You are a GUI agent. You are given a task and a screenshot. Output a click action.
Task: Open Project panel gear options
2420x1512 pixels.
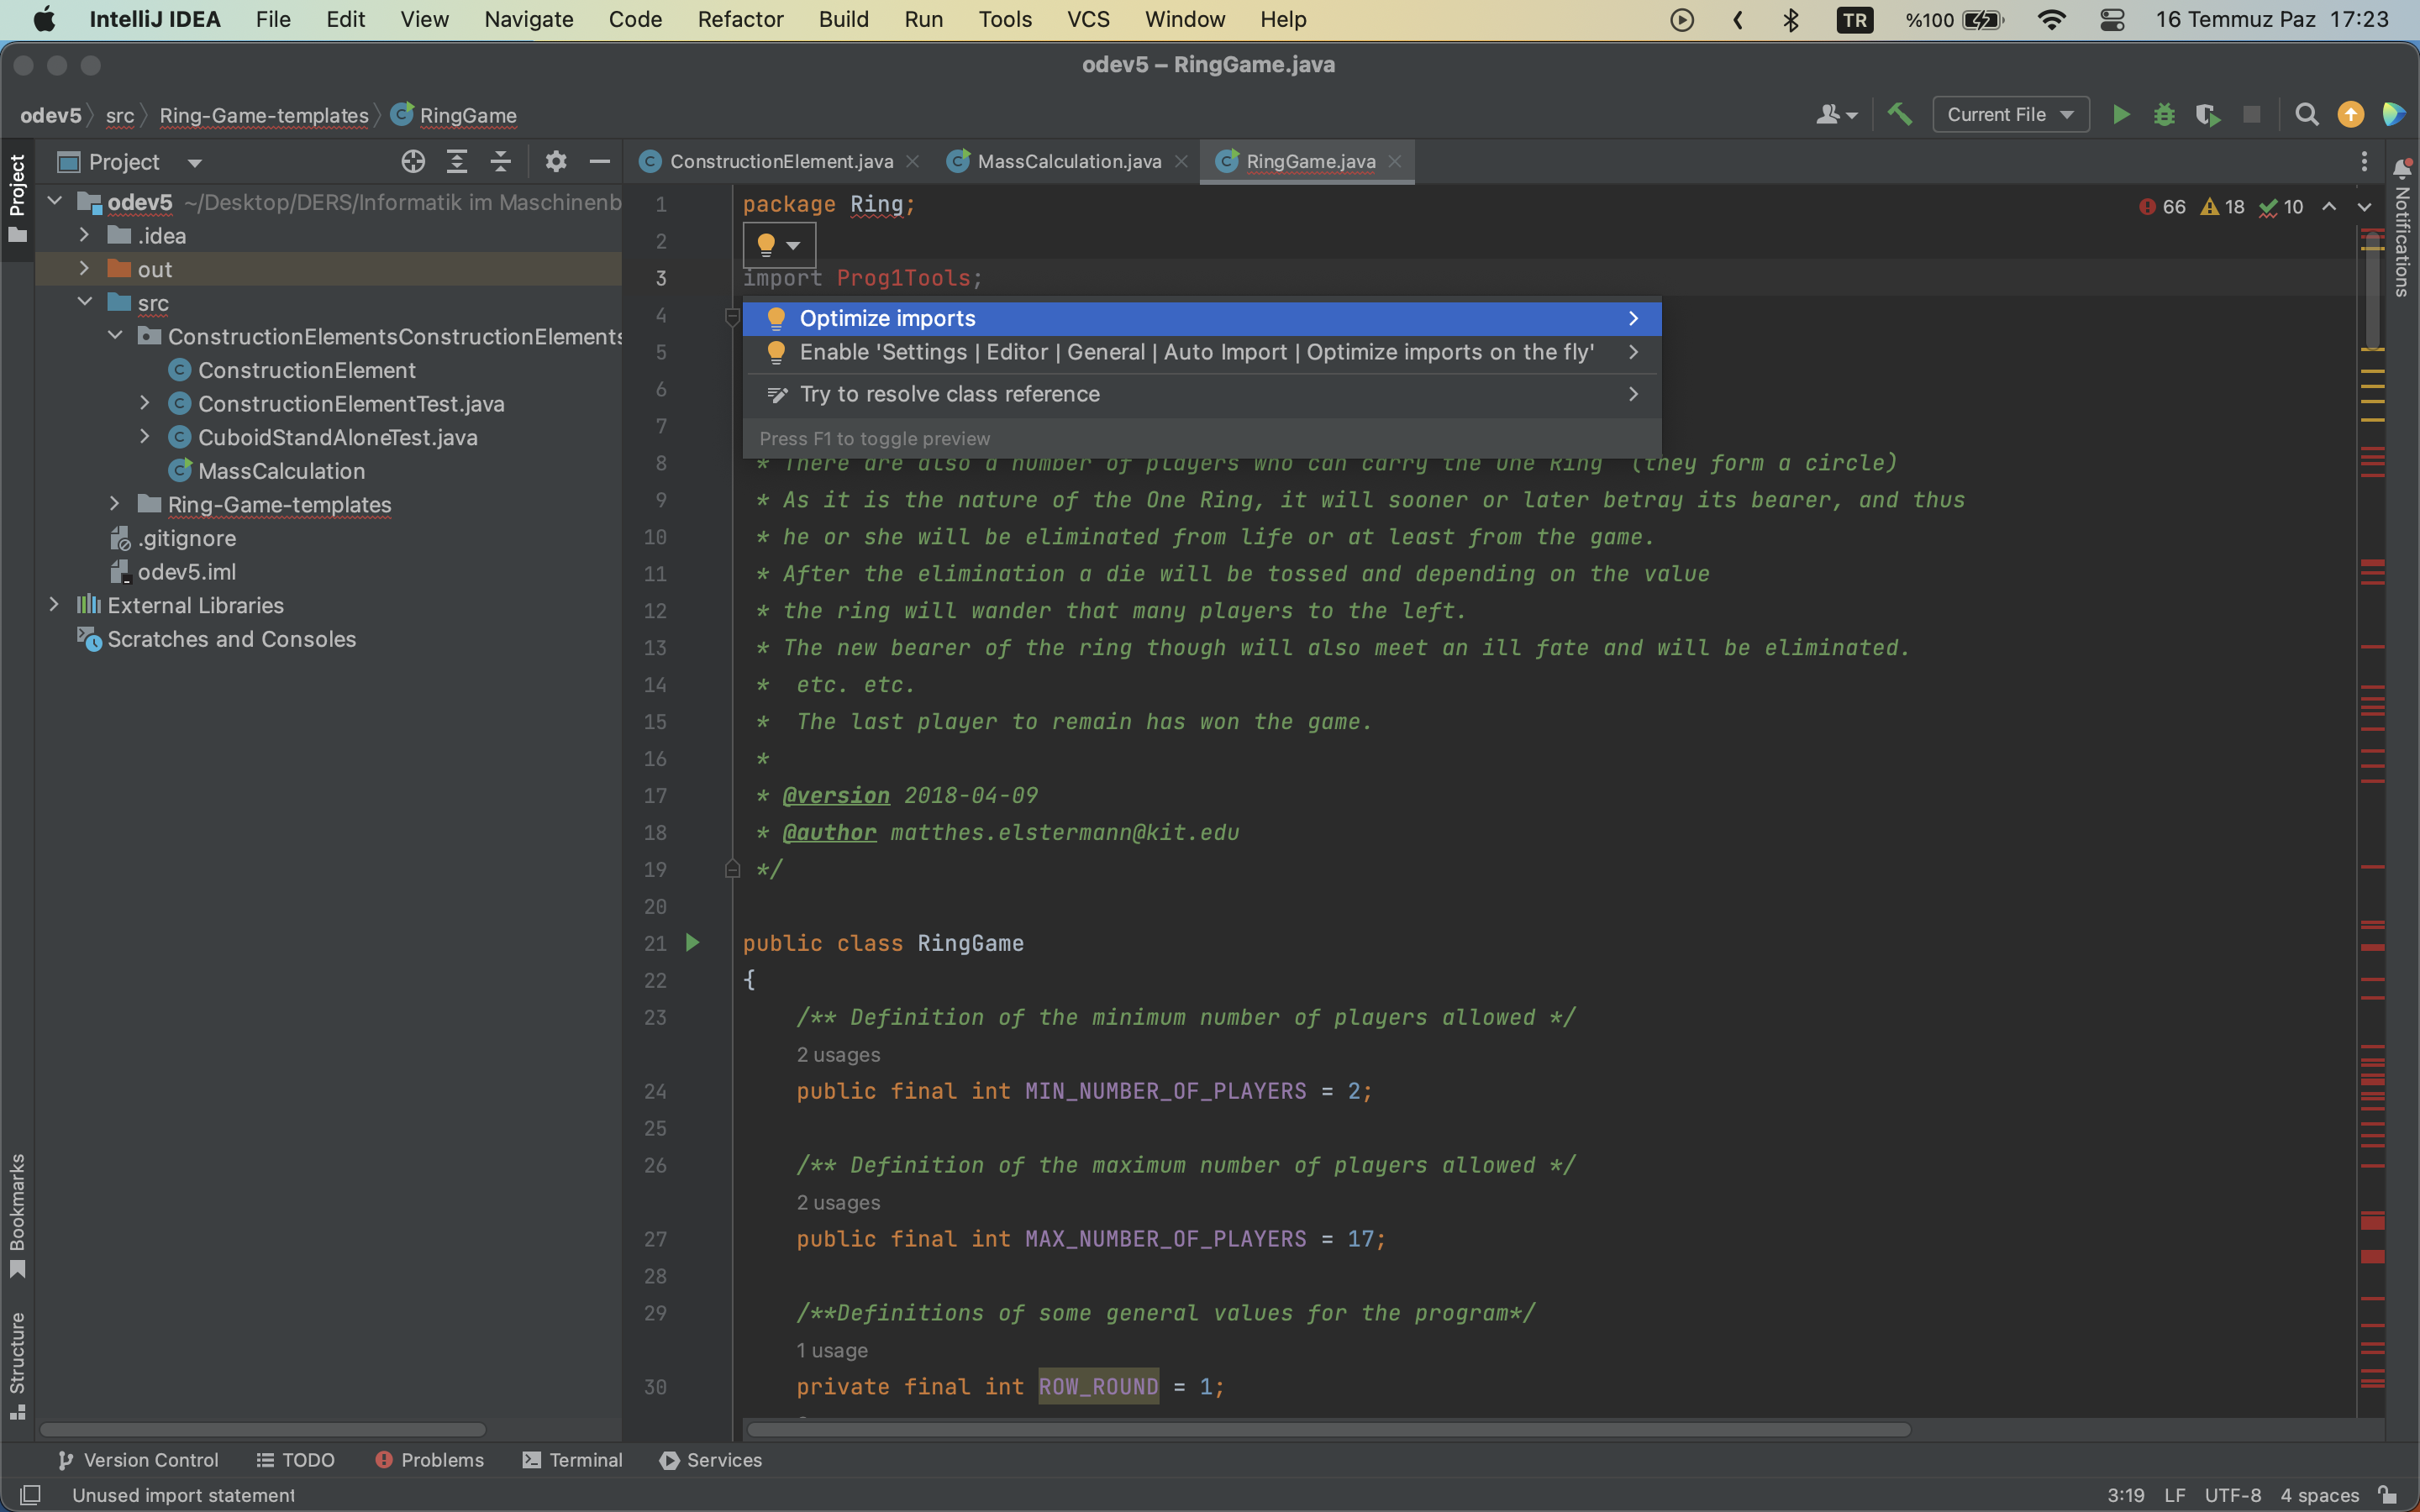[556, 161]
